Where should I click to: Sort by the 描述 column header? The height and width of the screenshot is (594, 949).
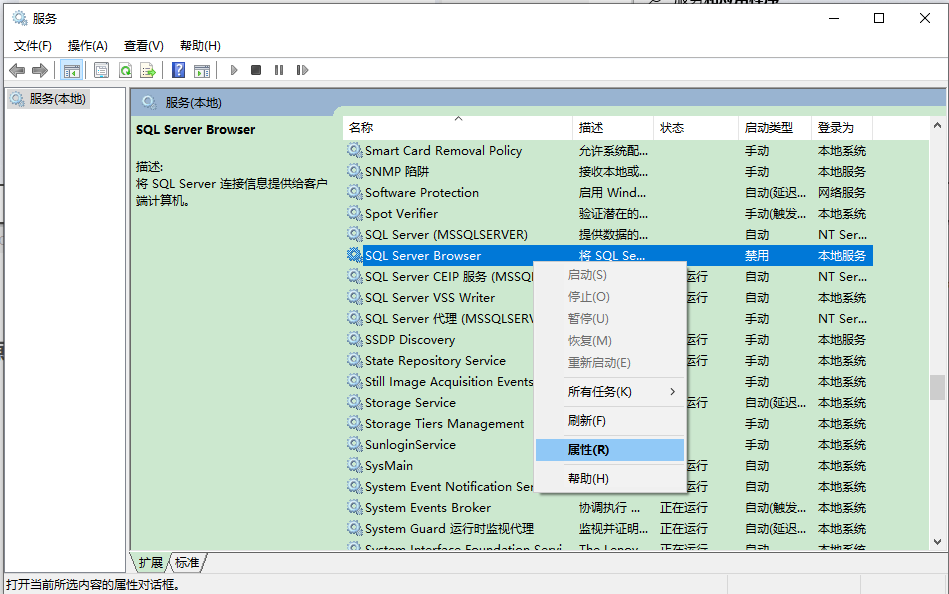[612, 128]
